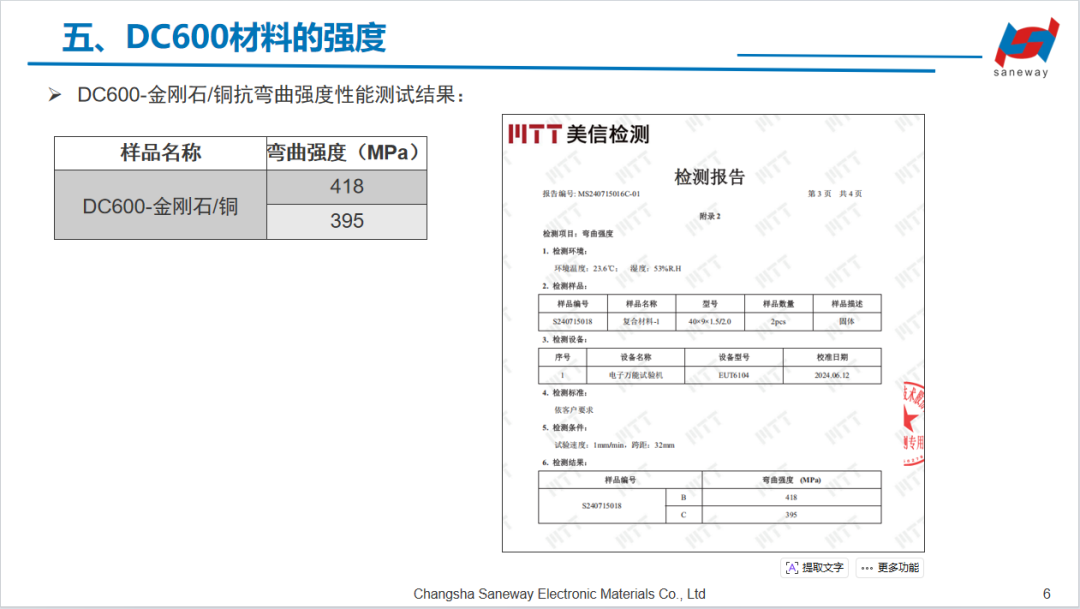Select the test condition line with 1mm/min

(x=614, y=445)
